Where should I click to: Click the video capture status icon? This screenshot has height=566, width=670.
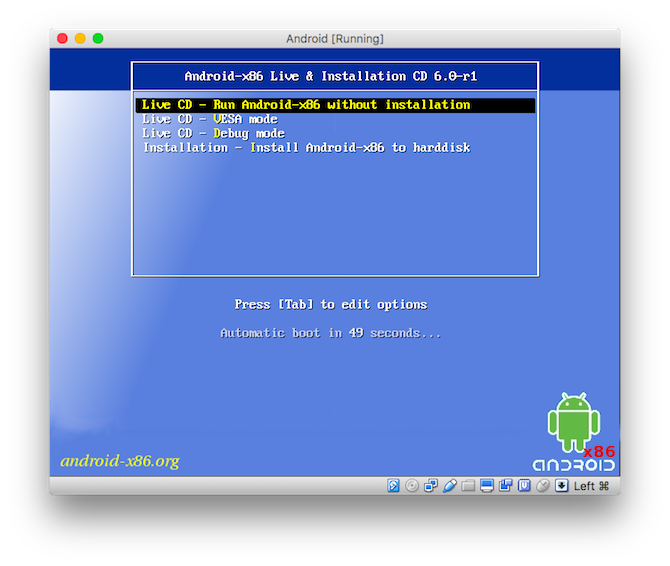(505, 486)
